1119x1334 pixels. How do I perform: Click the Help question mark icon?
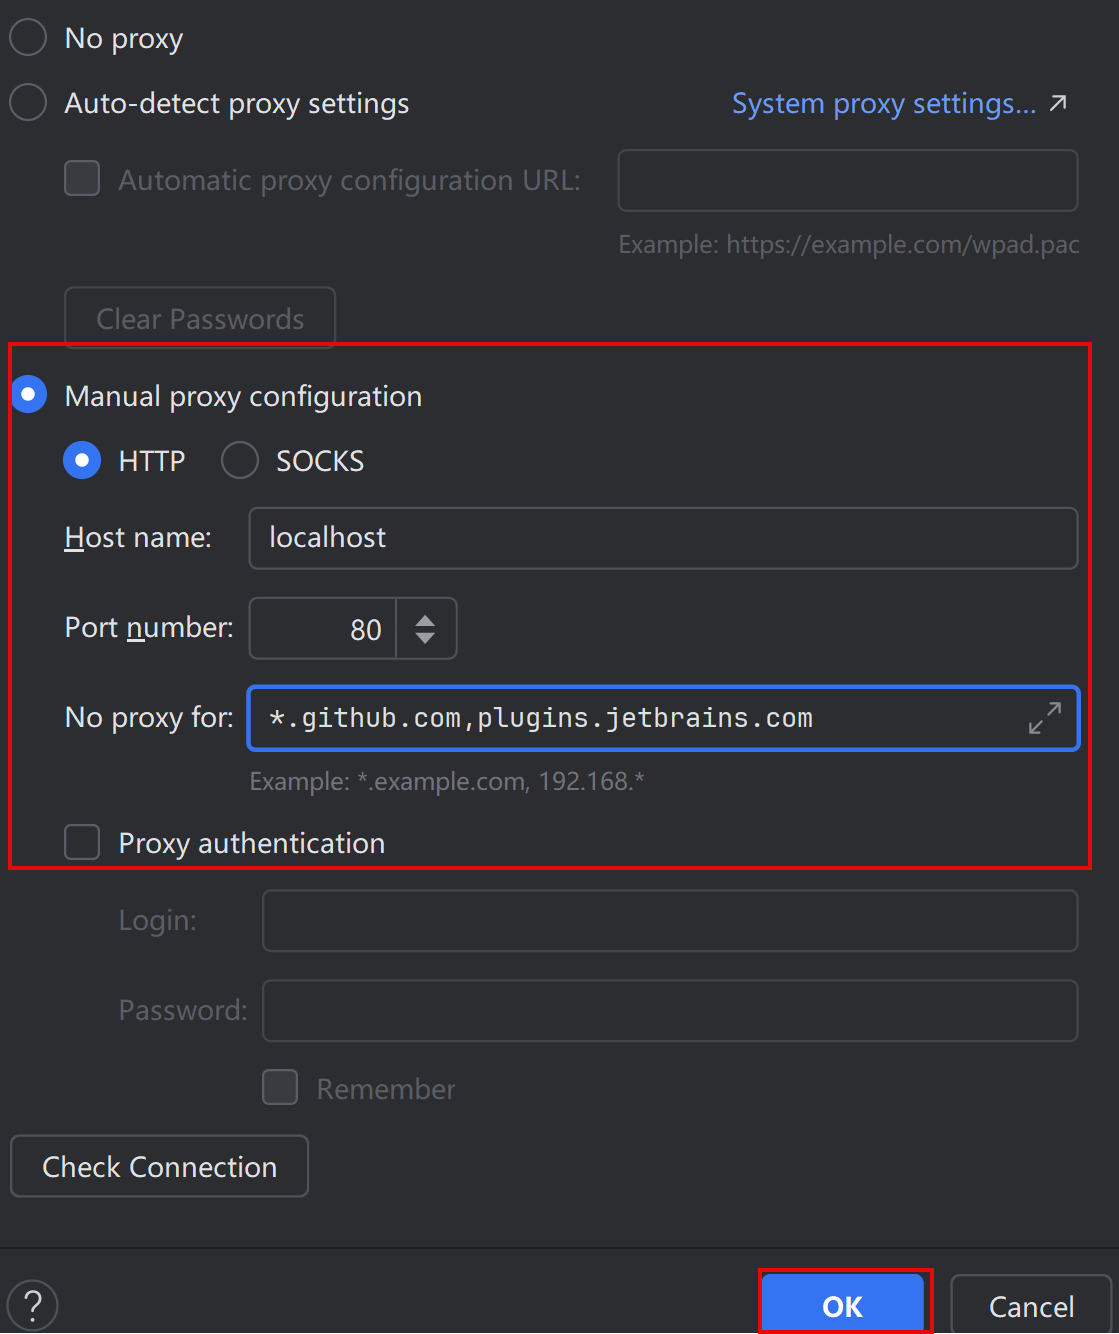pyautogui.click(x=32, y=1305)
